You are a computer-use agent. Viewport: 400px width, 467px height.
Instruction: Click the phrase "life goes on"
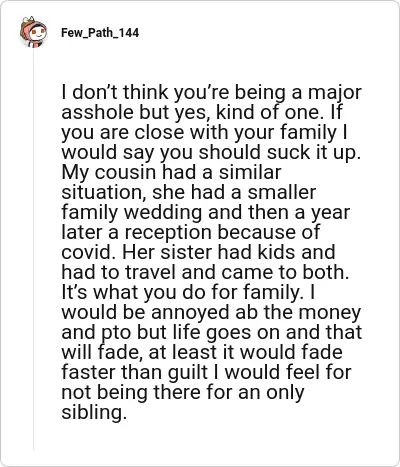pos(227,333)
